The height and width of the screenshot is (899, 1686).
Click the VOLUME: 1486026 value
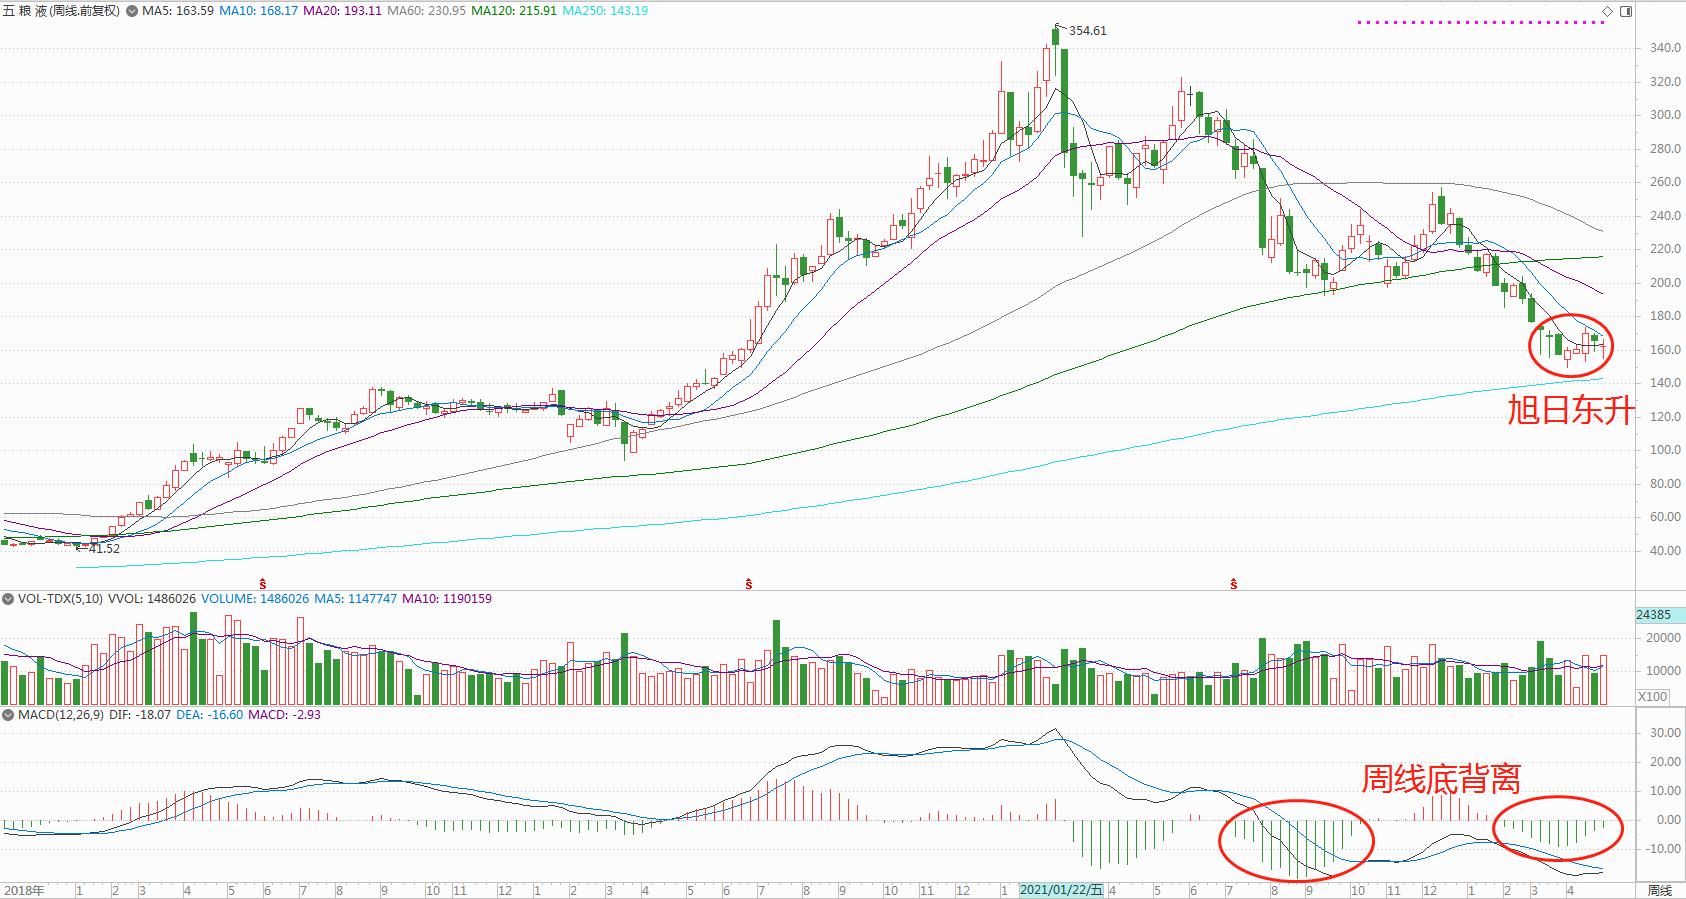pyautogui.click(x=254, y=599)
